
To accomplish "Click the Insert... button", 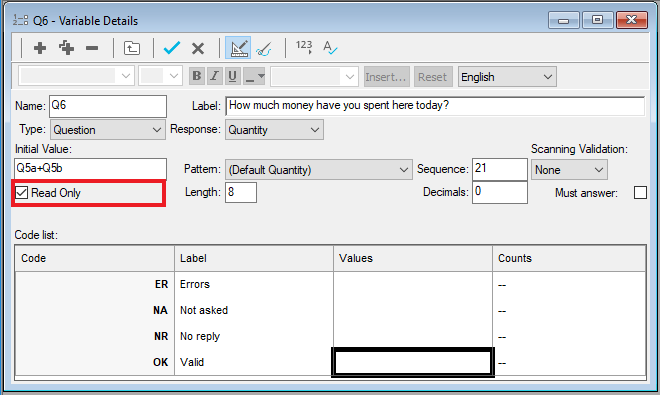I will (387, 77).
